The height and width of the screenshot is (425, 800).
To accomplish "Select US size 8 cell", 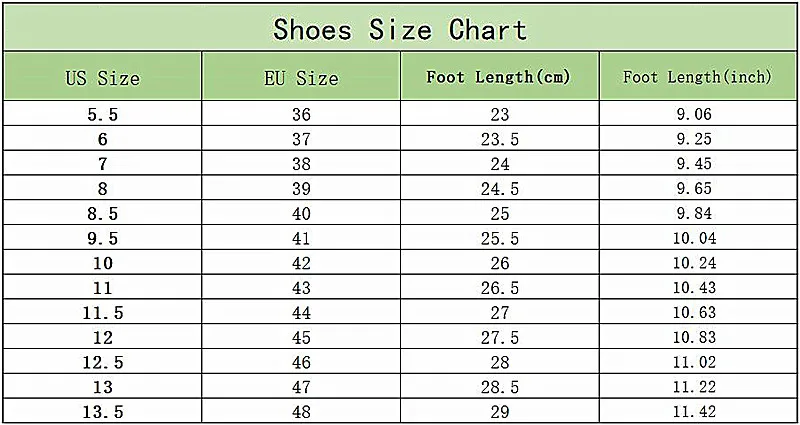I will click(102, 189).
